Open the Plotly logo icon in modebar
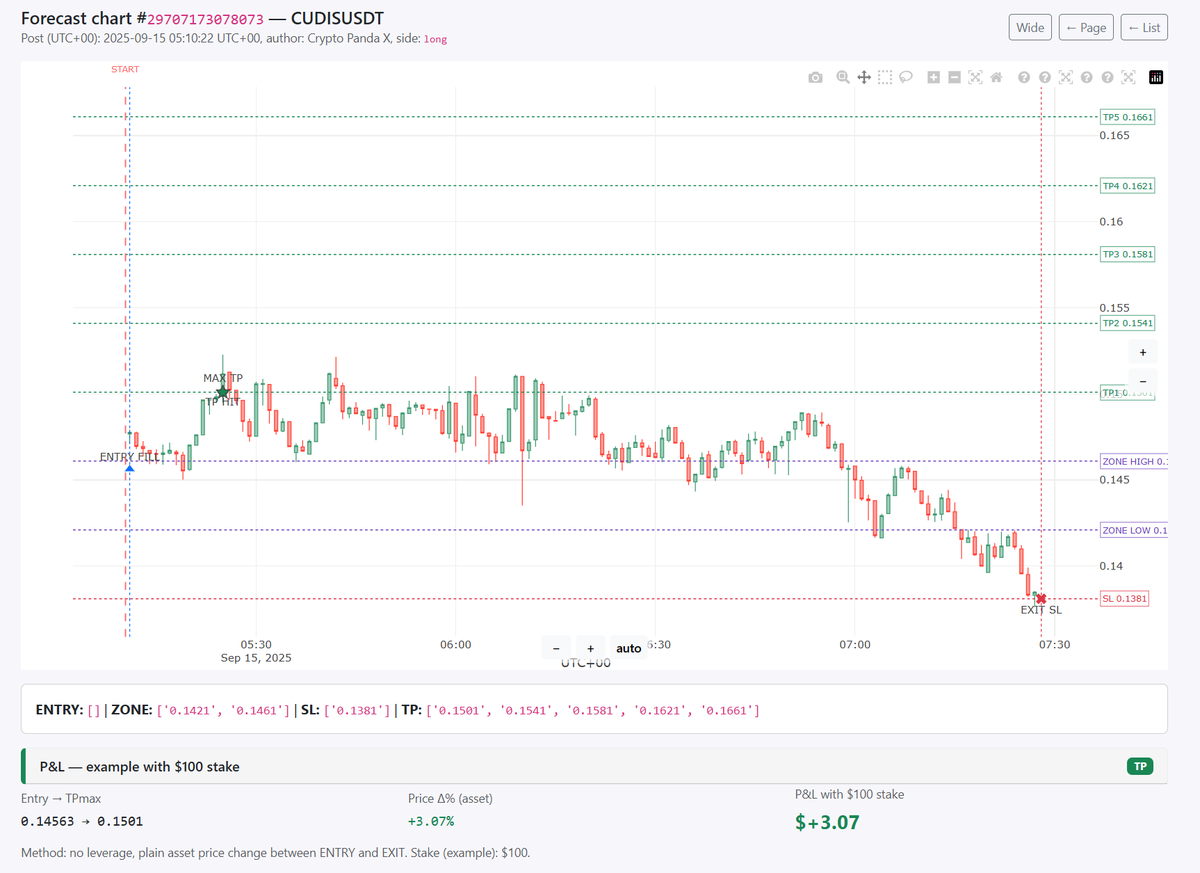This screenshot has width=1200, height=873. [1156, 77]
